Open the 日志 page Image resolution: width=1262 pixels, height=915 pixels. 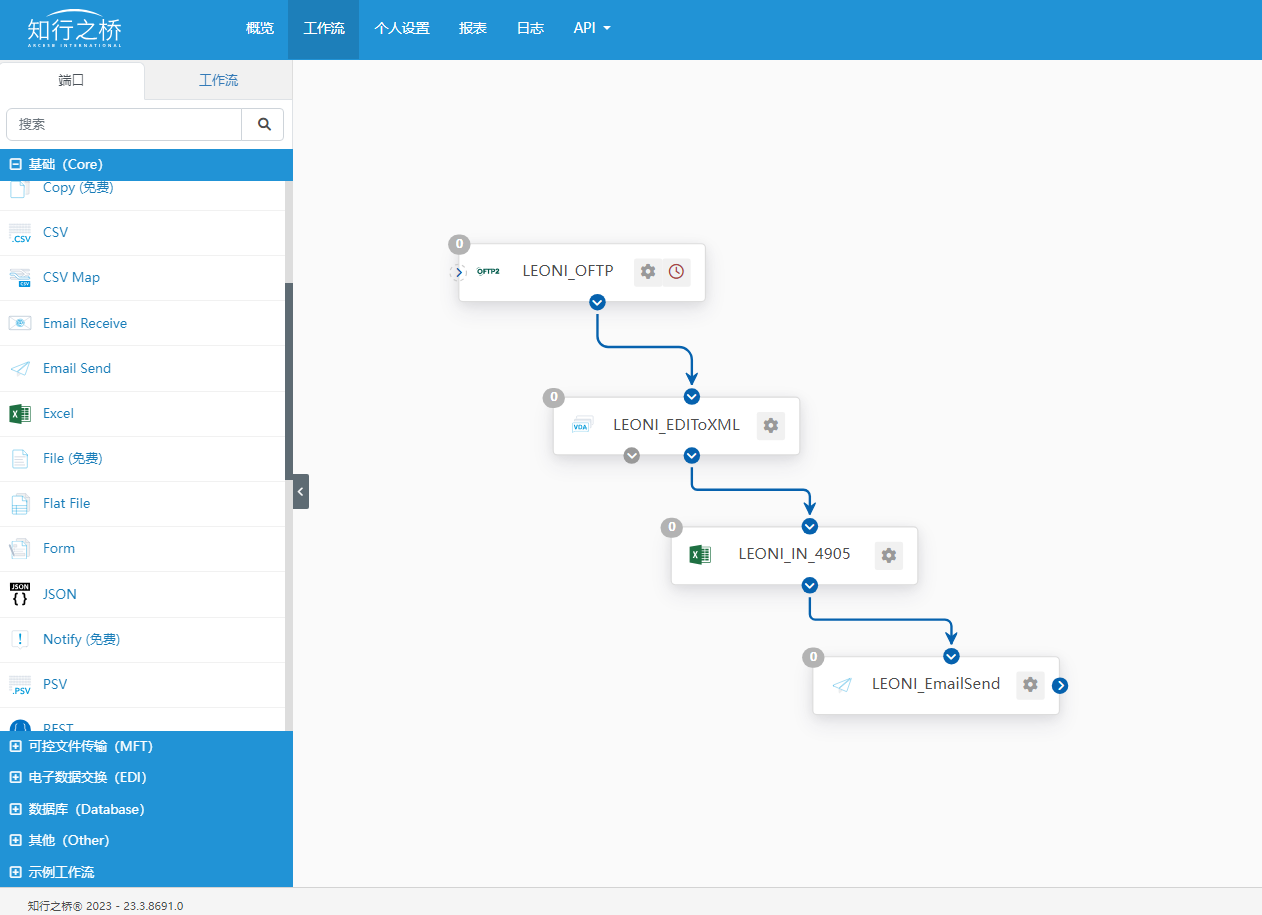pos(530,28)
